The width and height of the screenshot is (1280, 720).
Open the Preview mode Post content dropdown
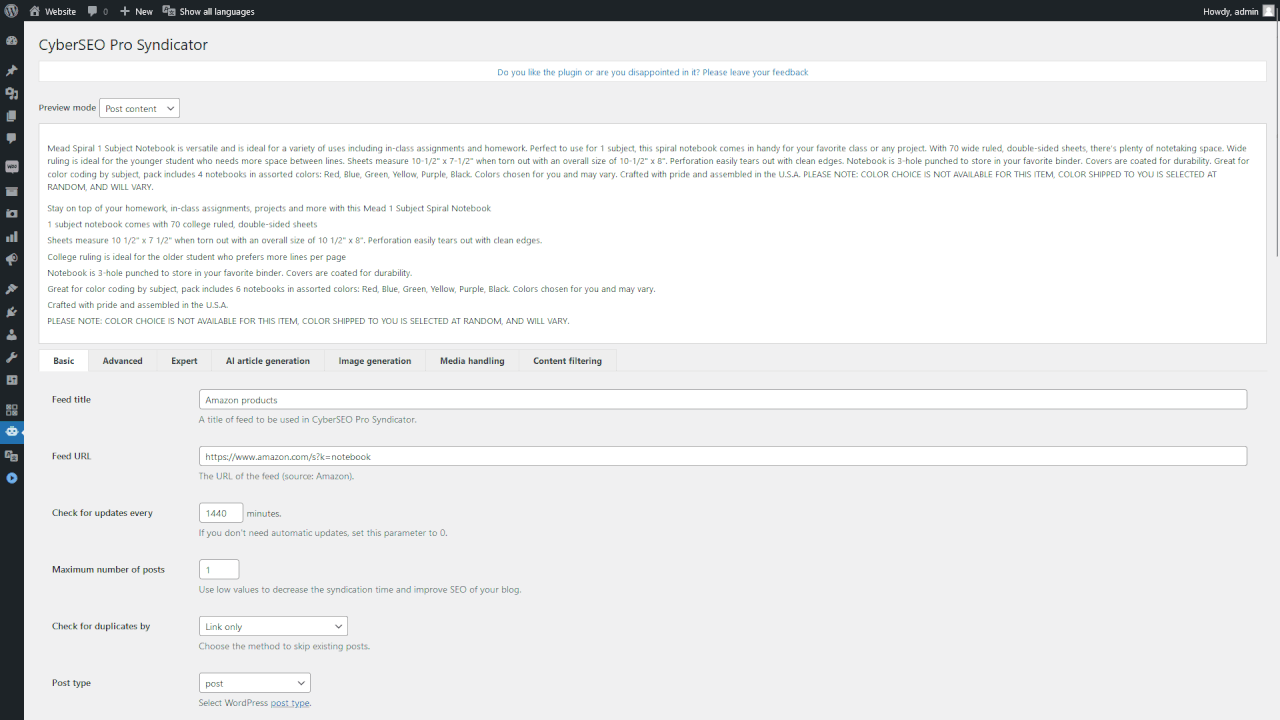[139, 108]
